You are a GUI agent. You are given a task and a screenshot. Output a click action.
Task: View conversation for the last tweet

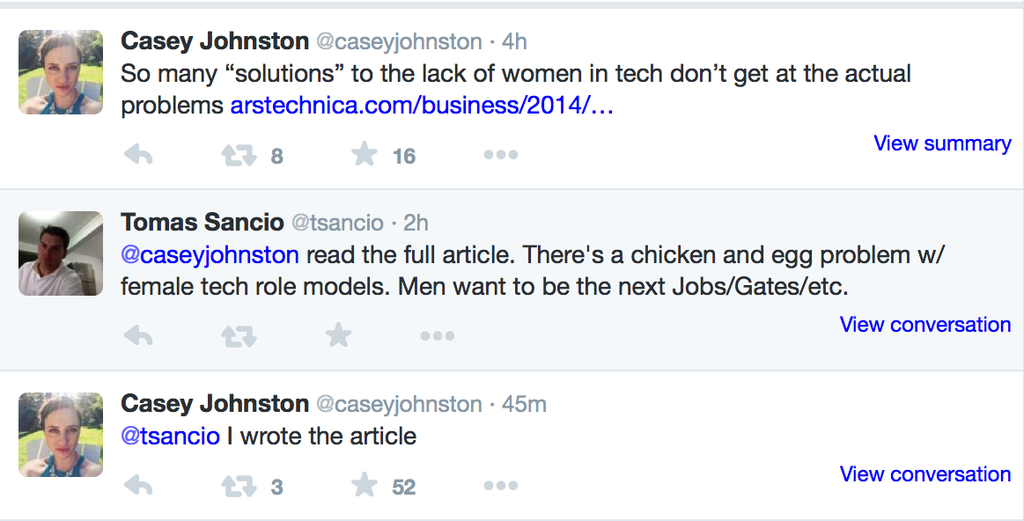(x=925, y=474)
